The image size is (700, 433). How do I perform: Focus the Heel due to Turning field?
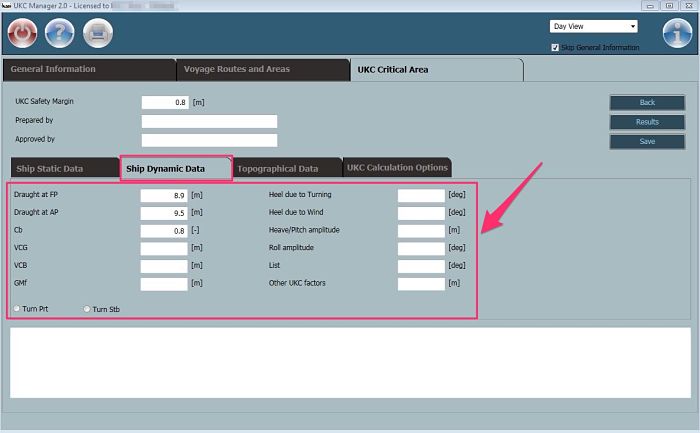pyautogui.click(x=420, y=195)
